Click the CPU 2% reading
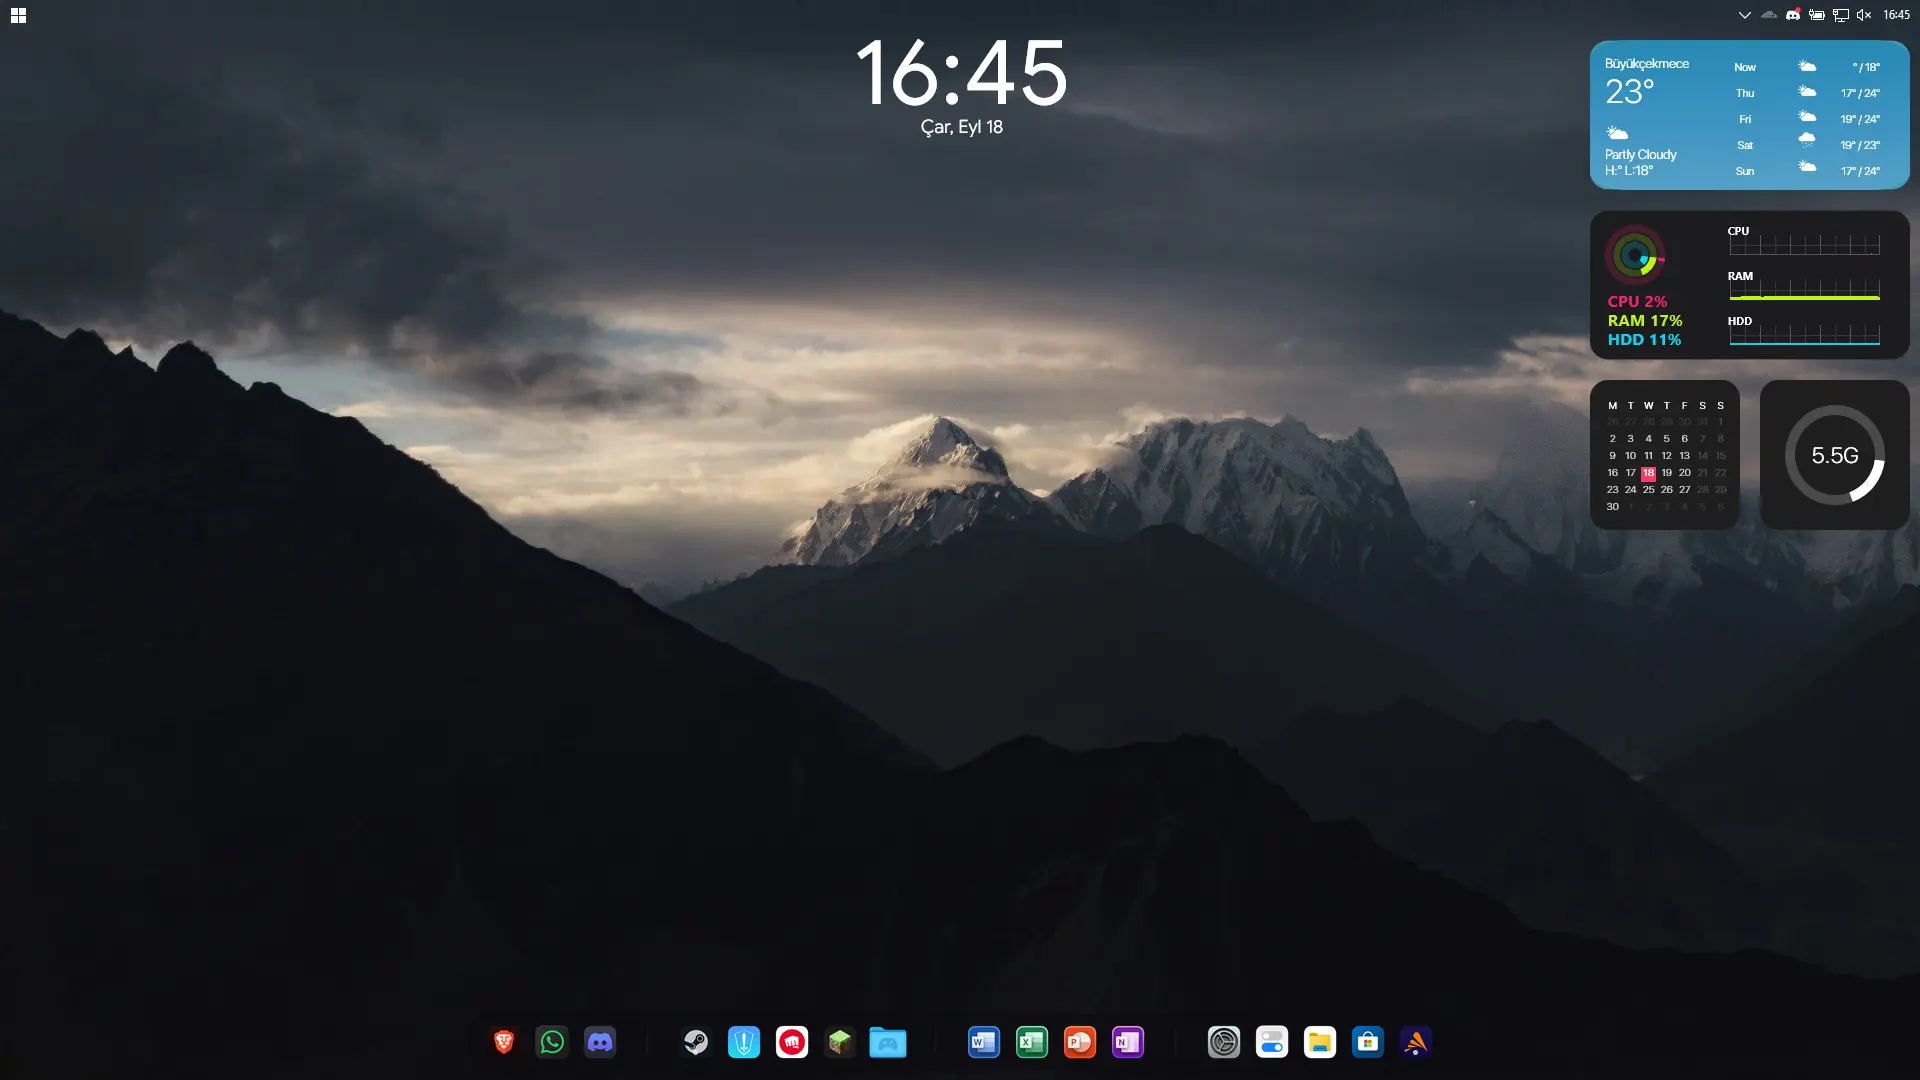1920x1080 pixels. (1637, 301)
